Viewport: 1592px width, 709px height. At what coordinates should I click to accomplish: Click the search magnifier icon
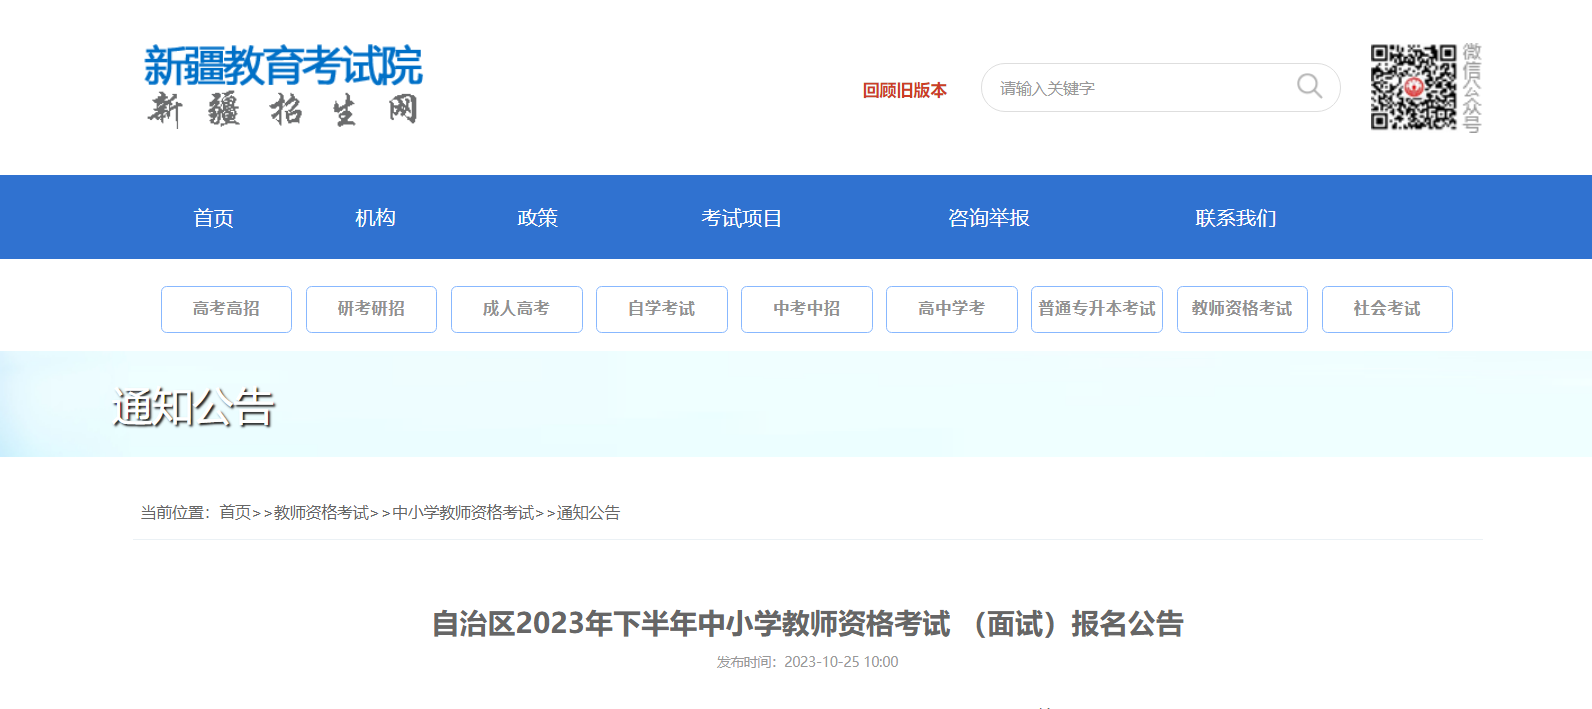(1309, 87)
